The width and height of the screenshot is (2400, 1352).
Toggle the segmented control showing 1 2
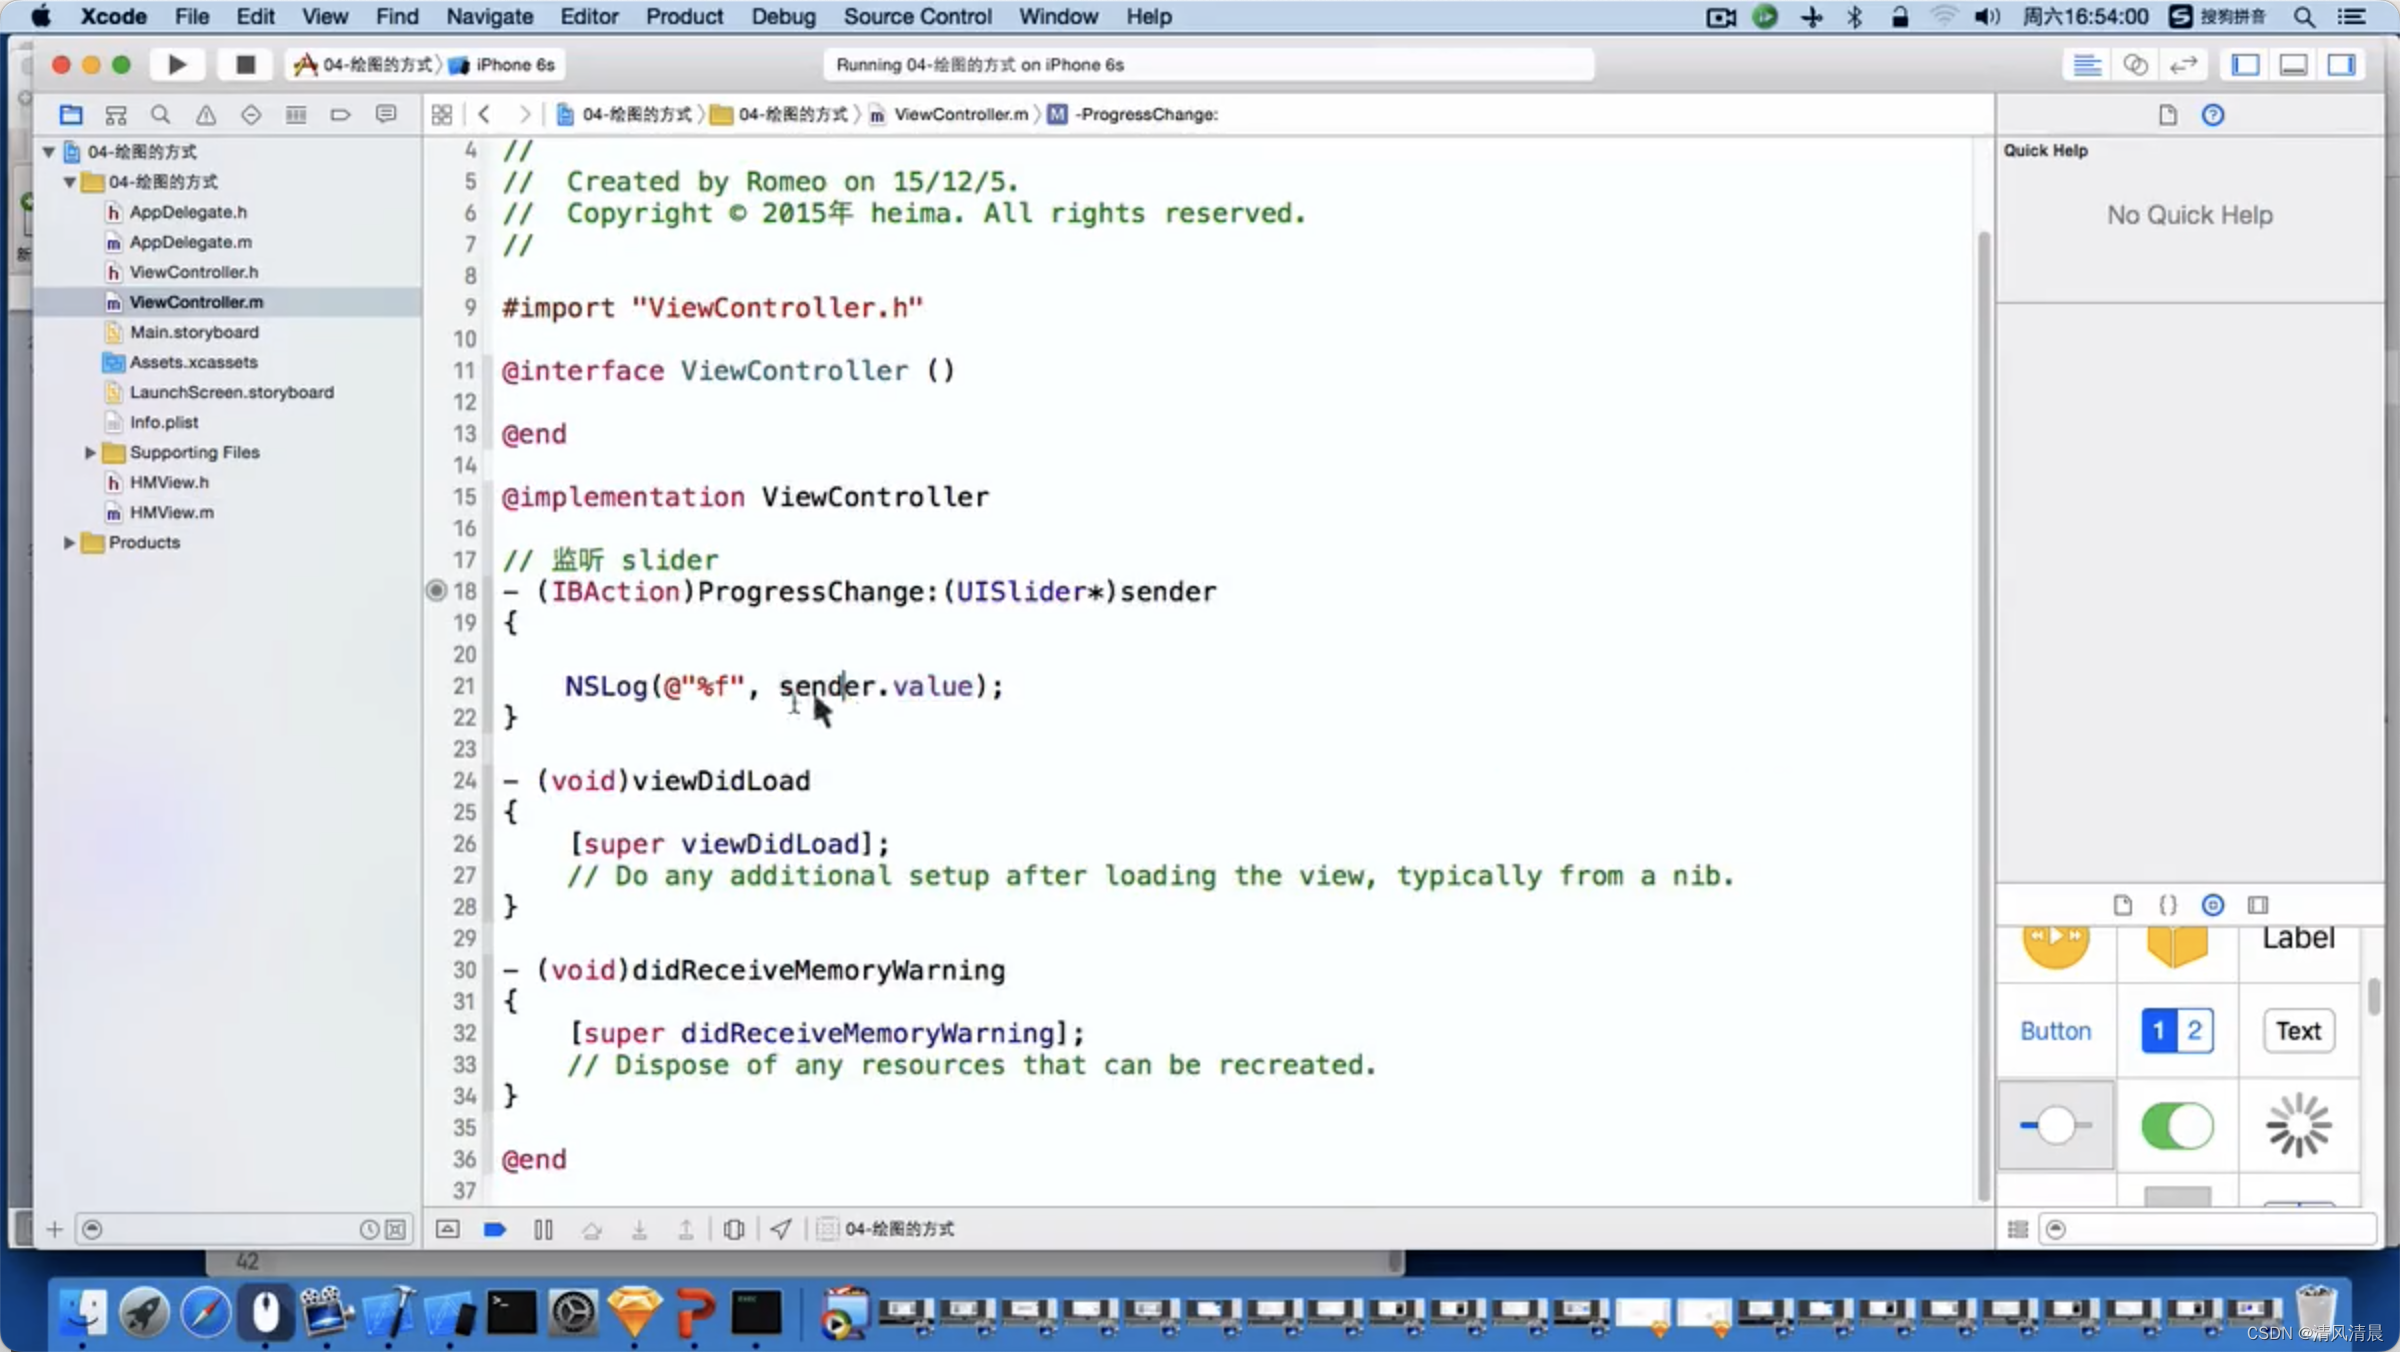pyautogui.click(x=2176, y=1030)
